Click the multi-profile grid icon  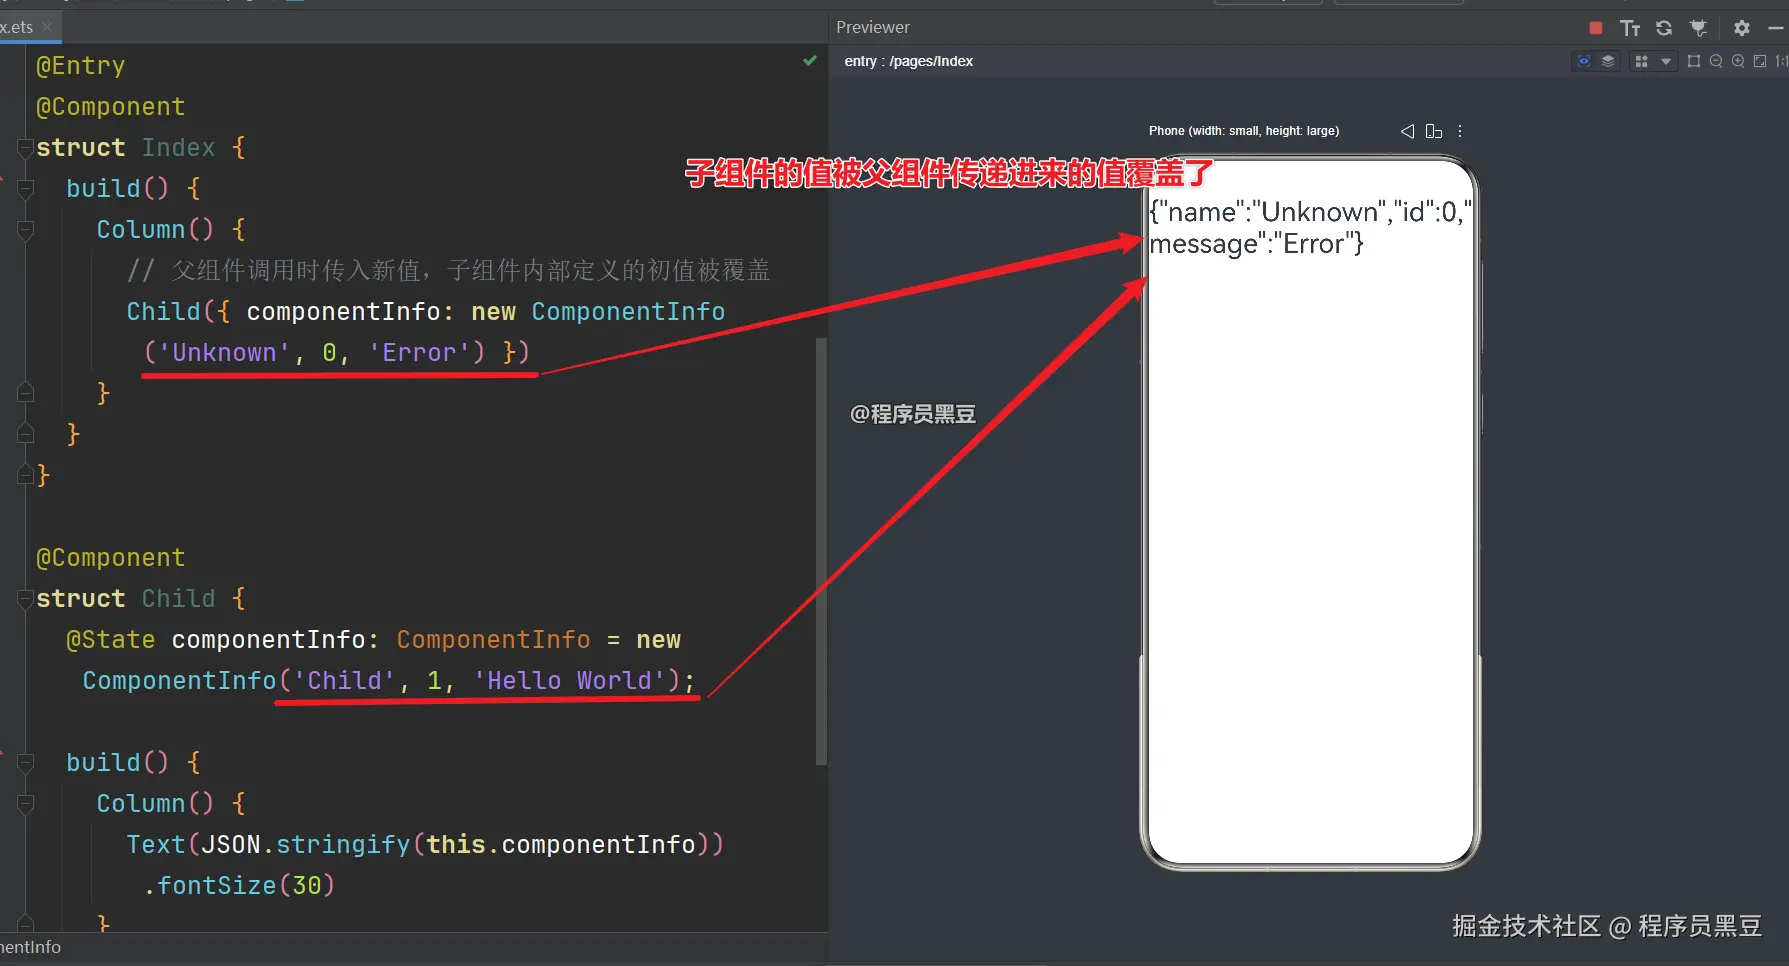(x=1641, y=61)
